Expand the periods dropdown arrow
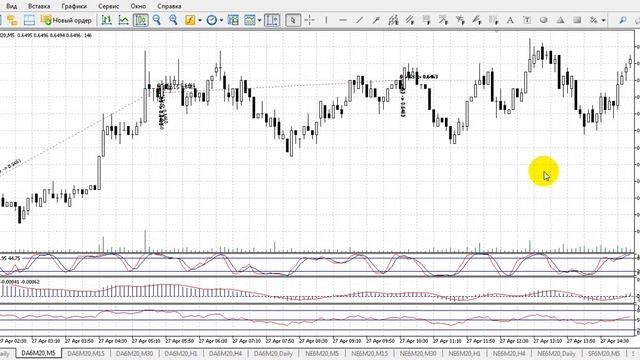640x360 pixels. pos(221,20)
